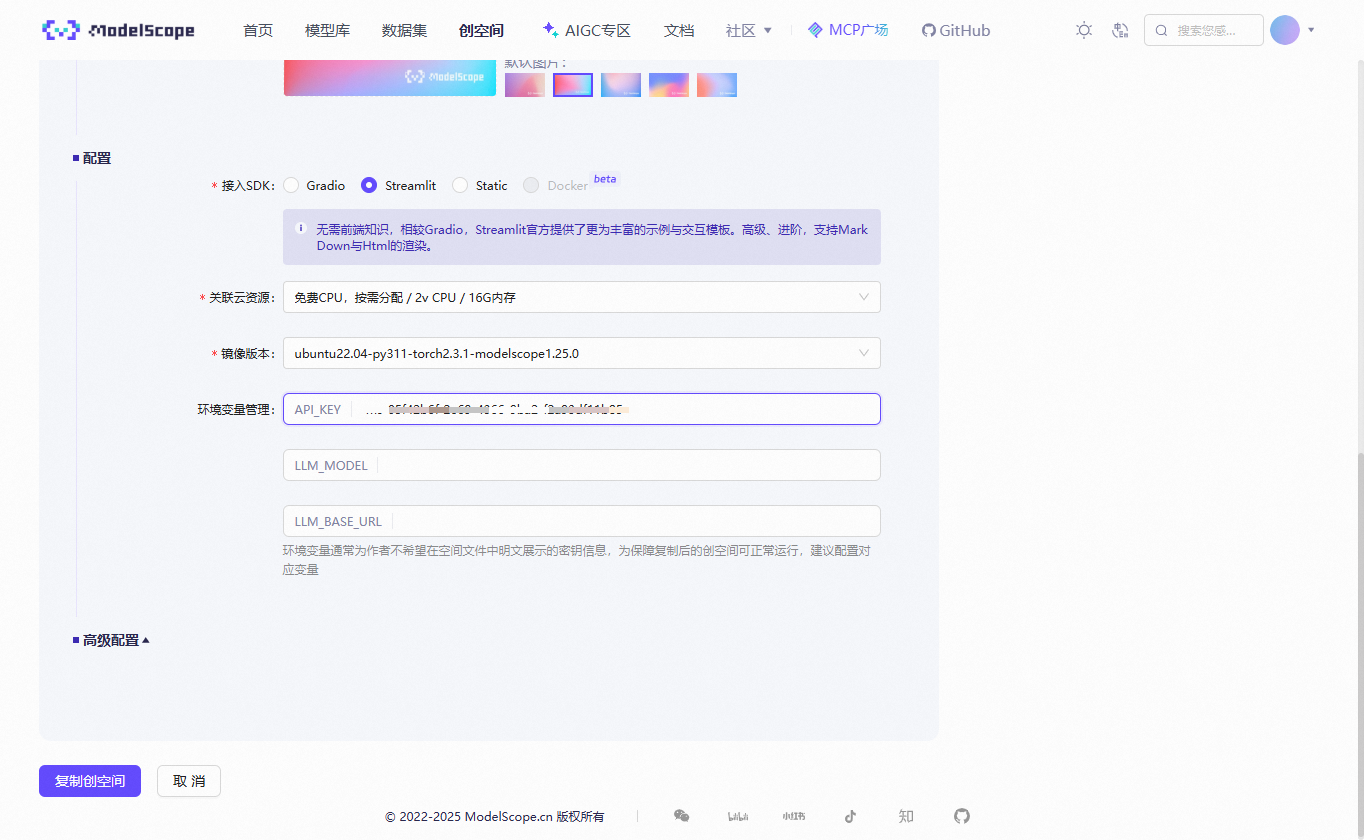Open the 数据集 navigation tab

403,30
